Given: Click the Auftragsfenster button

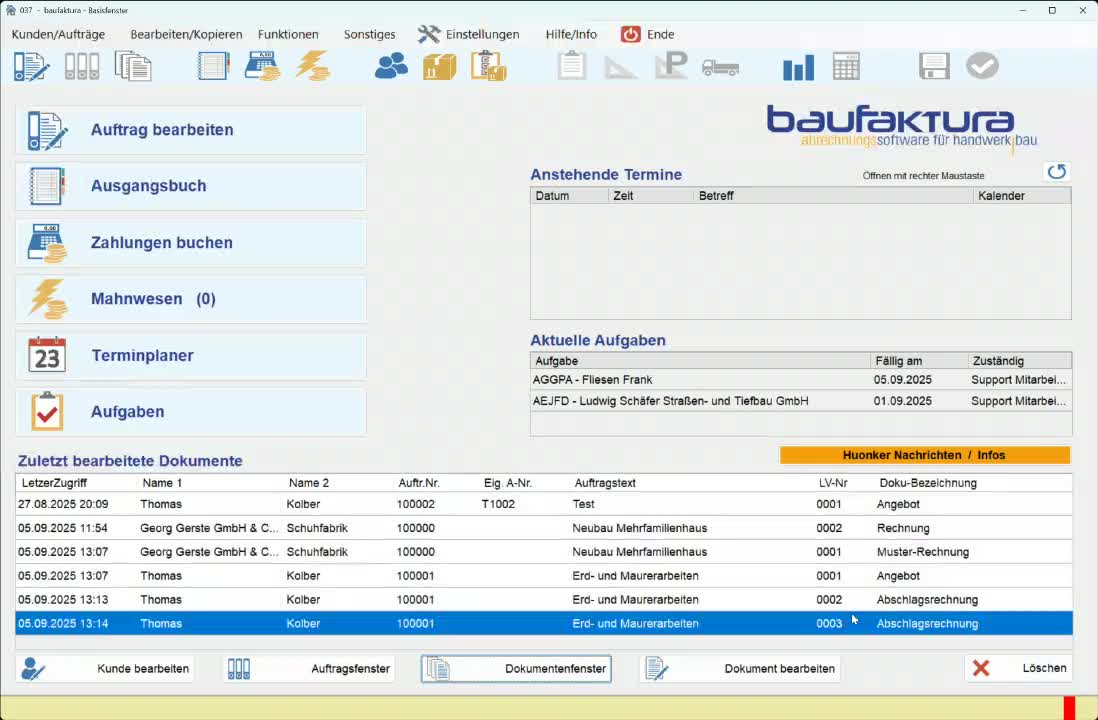Looking at the screenshot, I should (309, 669).
